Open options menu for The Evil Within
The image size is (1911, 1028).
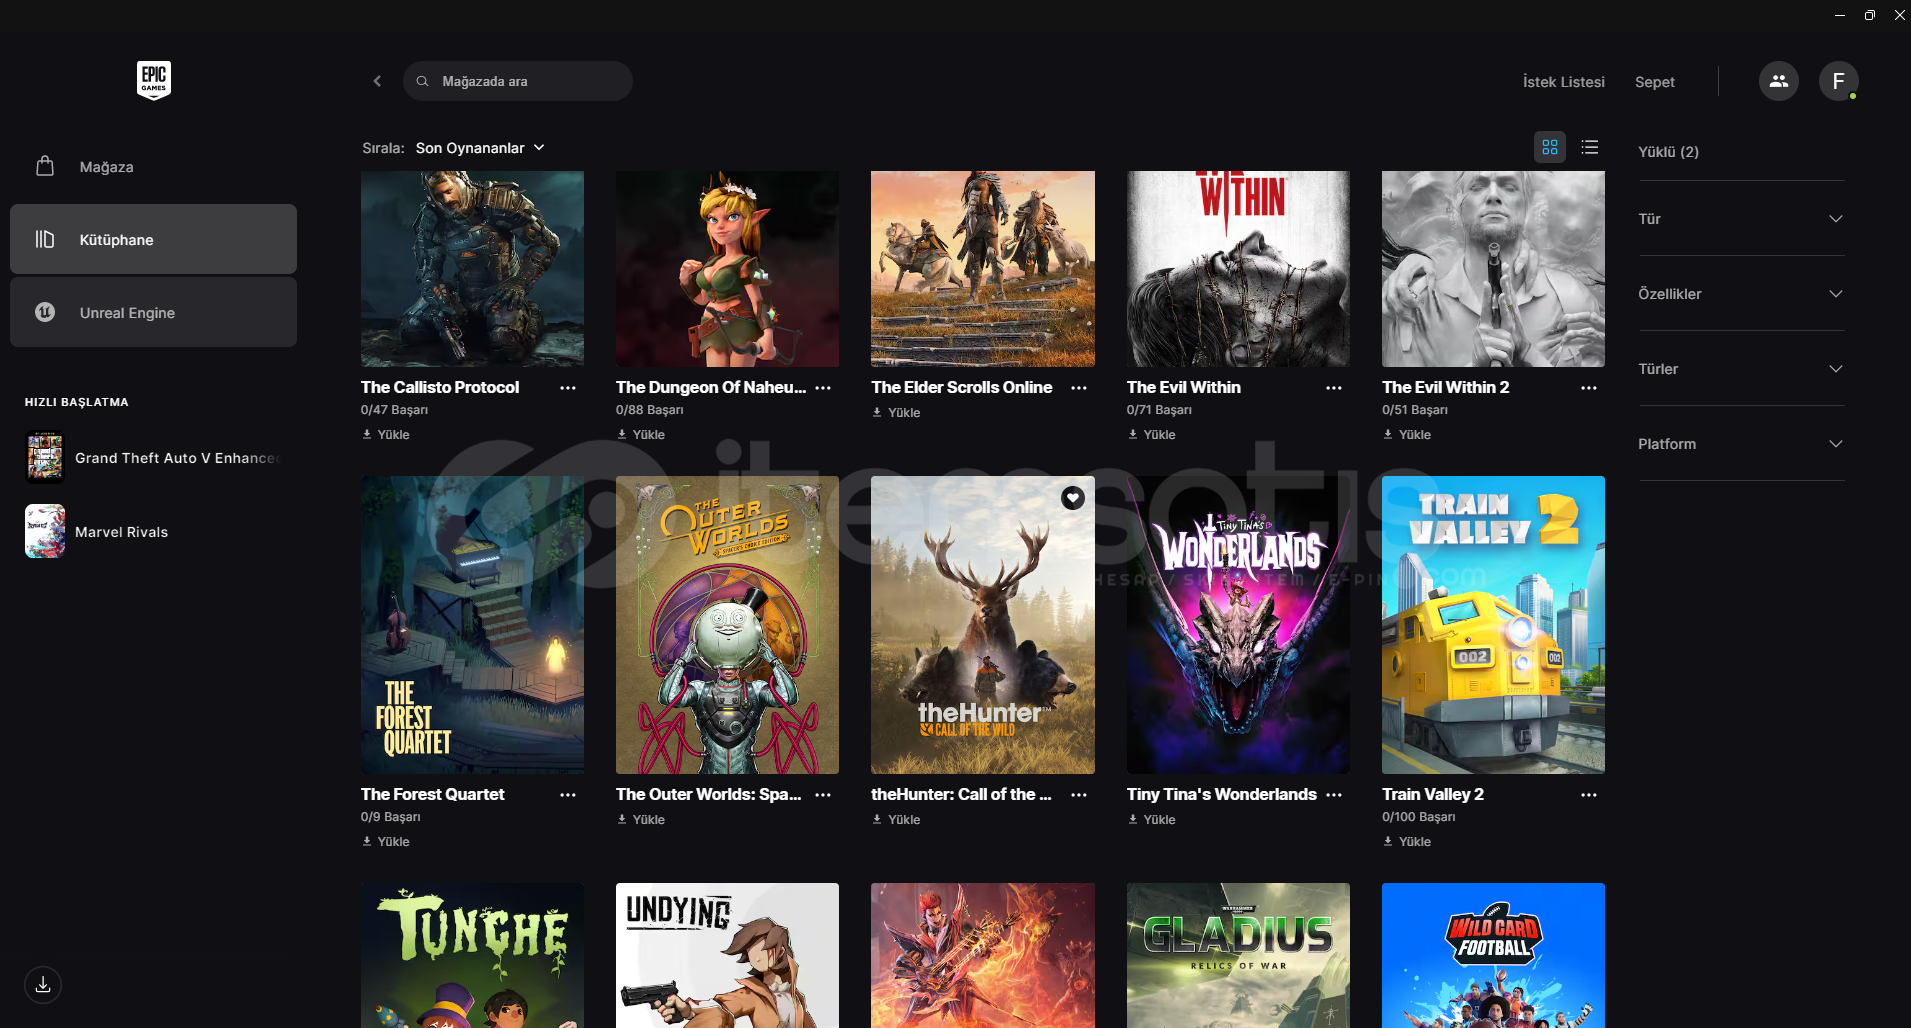[1334, 388]
